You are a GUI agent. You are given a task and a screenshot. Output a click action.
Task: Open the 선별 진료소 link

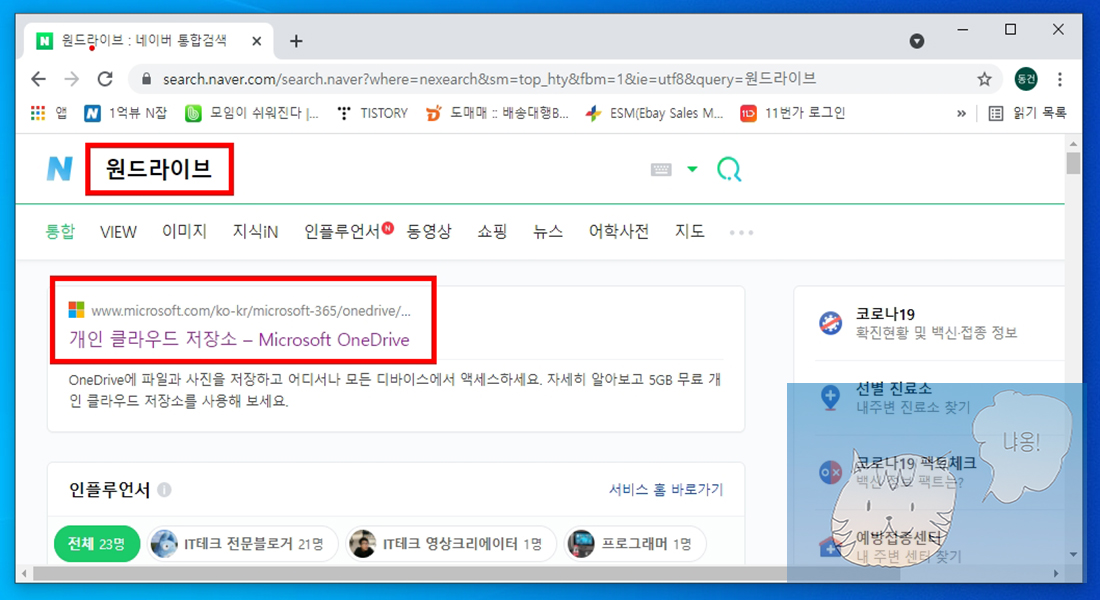coord(913,397)
